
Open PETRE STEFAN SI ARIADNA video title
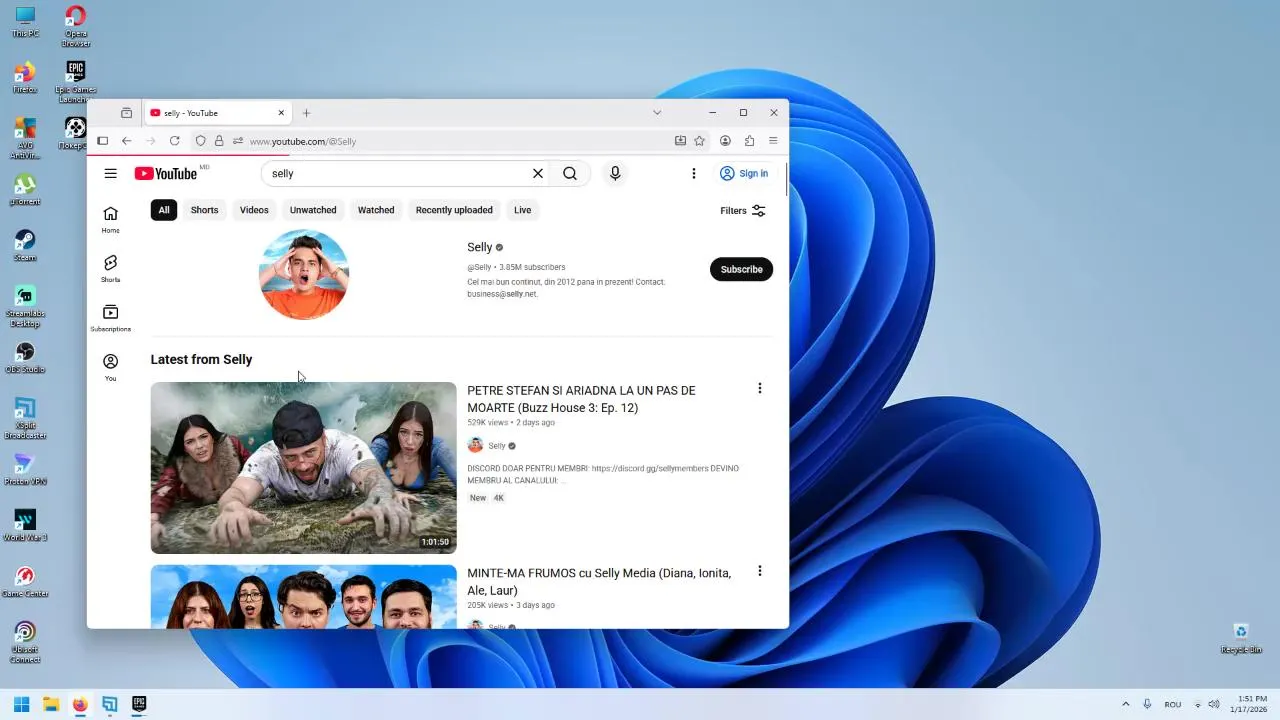pyautogui.click(x=581, y=399)
